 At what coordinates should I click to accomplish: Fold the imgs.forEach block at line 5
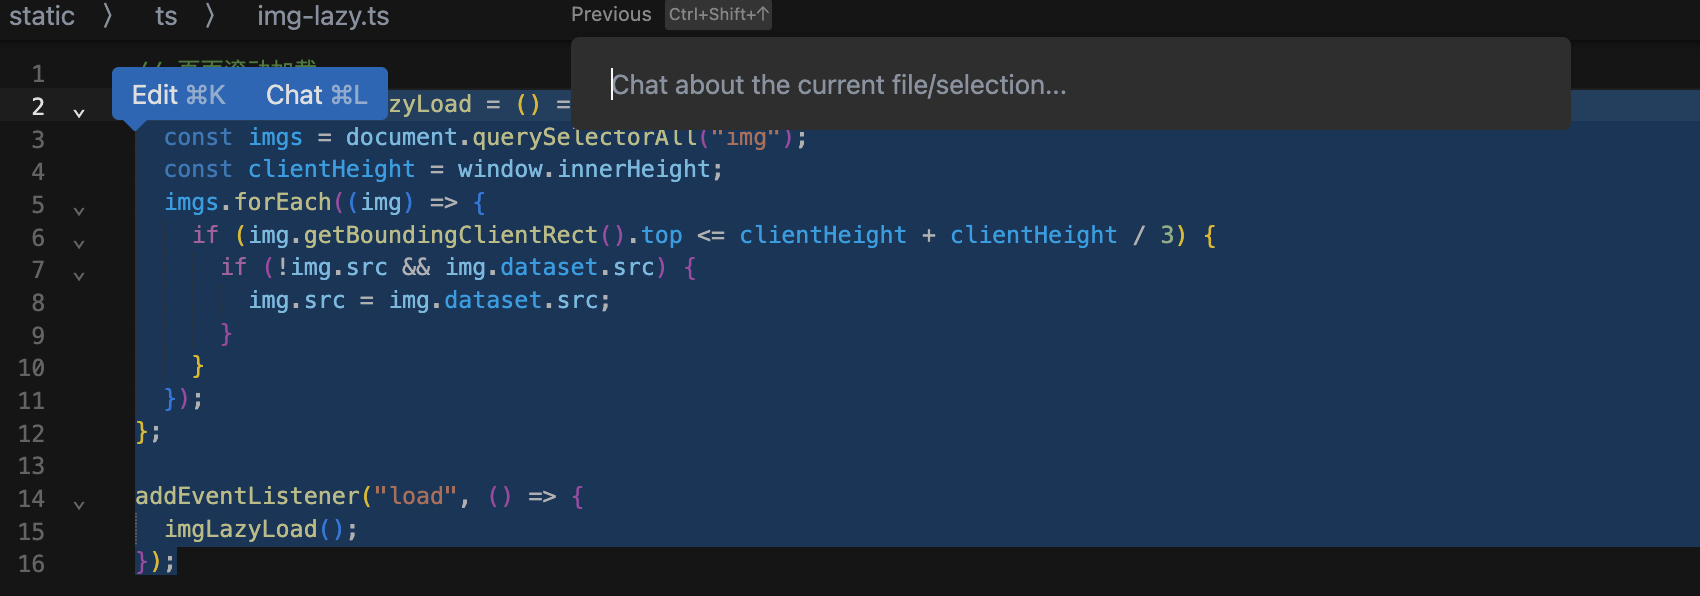point(79,211)
